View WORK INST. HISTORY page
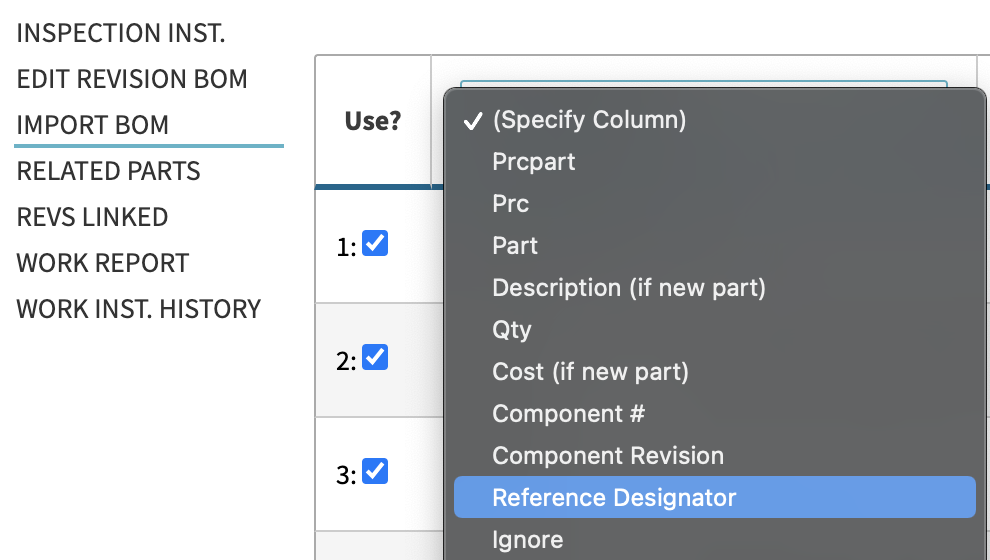990x560 pixels. (138, 309)
